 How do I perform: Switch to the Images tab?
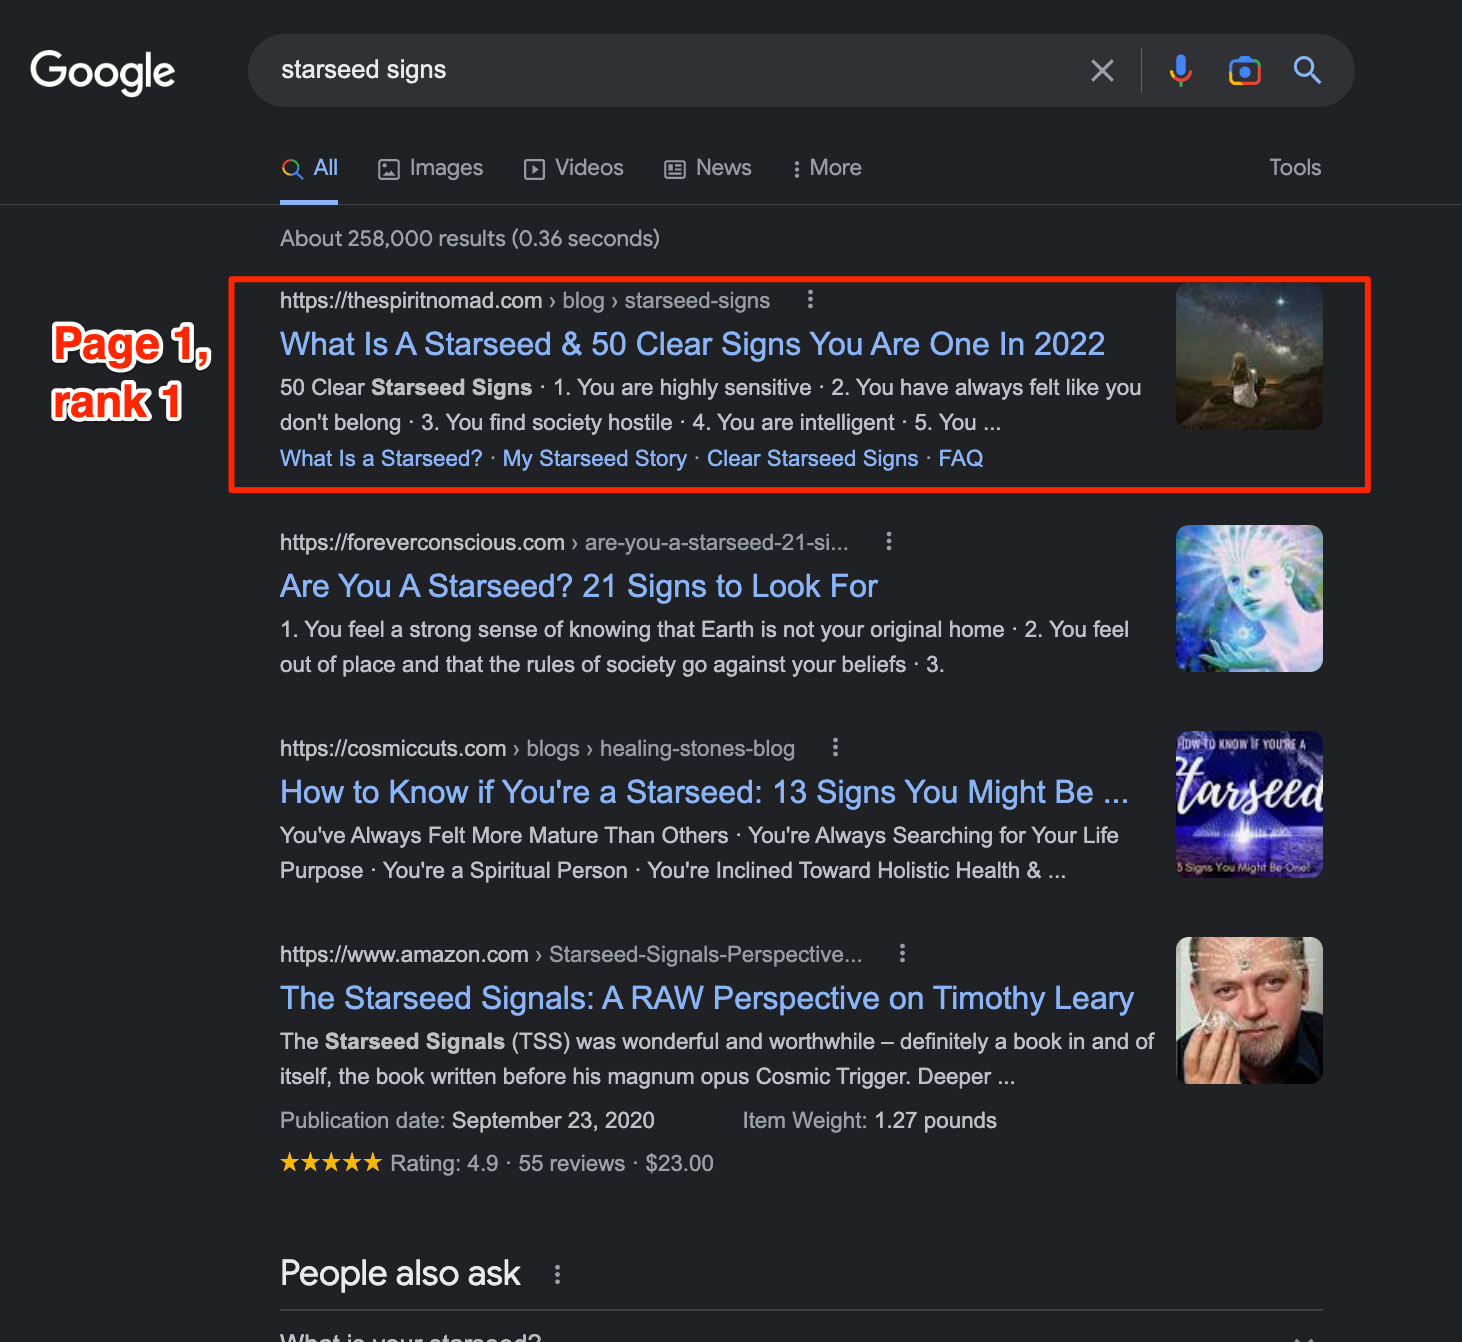pos(430,168)
